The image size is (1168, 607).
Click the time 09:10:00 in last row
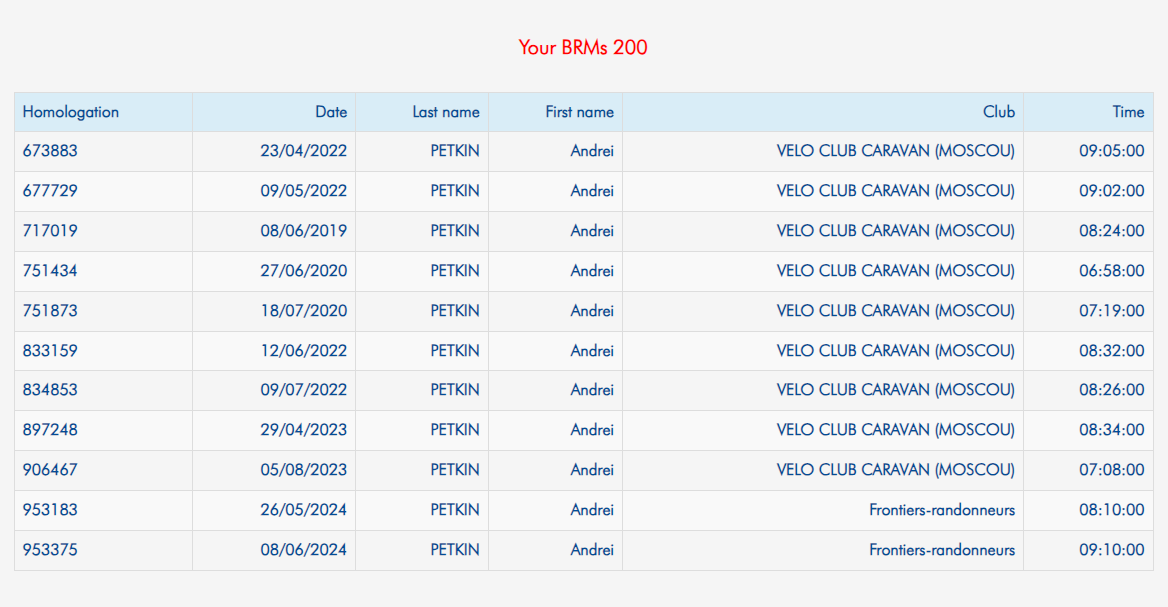pyautogui.click(x=1111, y=550)
